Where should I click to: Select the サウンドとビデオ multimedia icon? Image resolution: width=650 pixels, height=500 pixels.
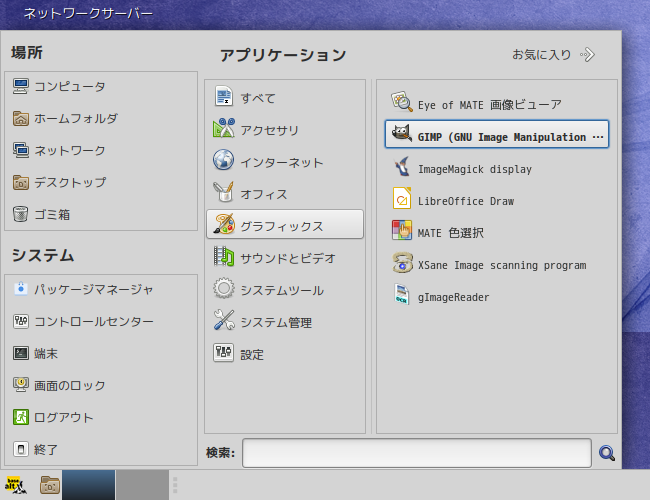224,256
